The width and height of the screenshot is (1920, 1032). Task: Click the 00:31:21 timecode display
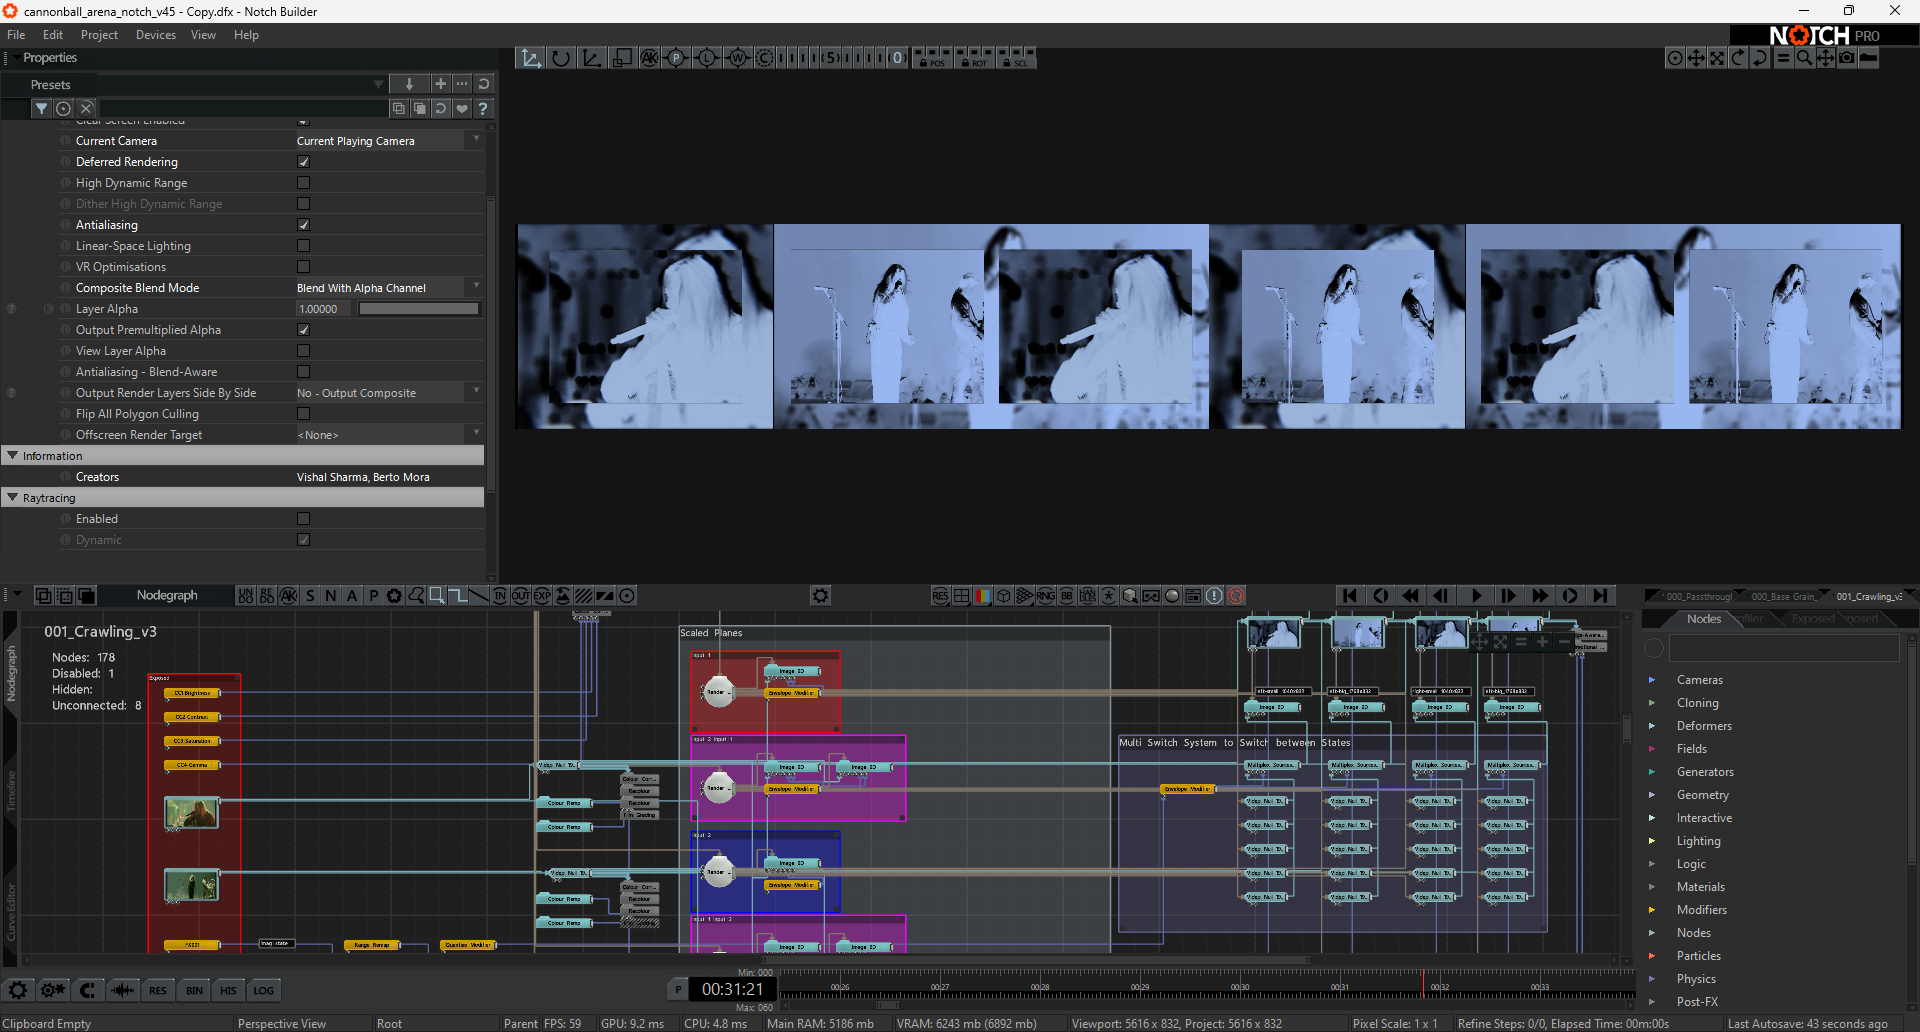pyautogui.click(x=732, y=989)
